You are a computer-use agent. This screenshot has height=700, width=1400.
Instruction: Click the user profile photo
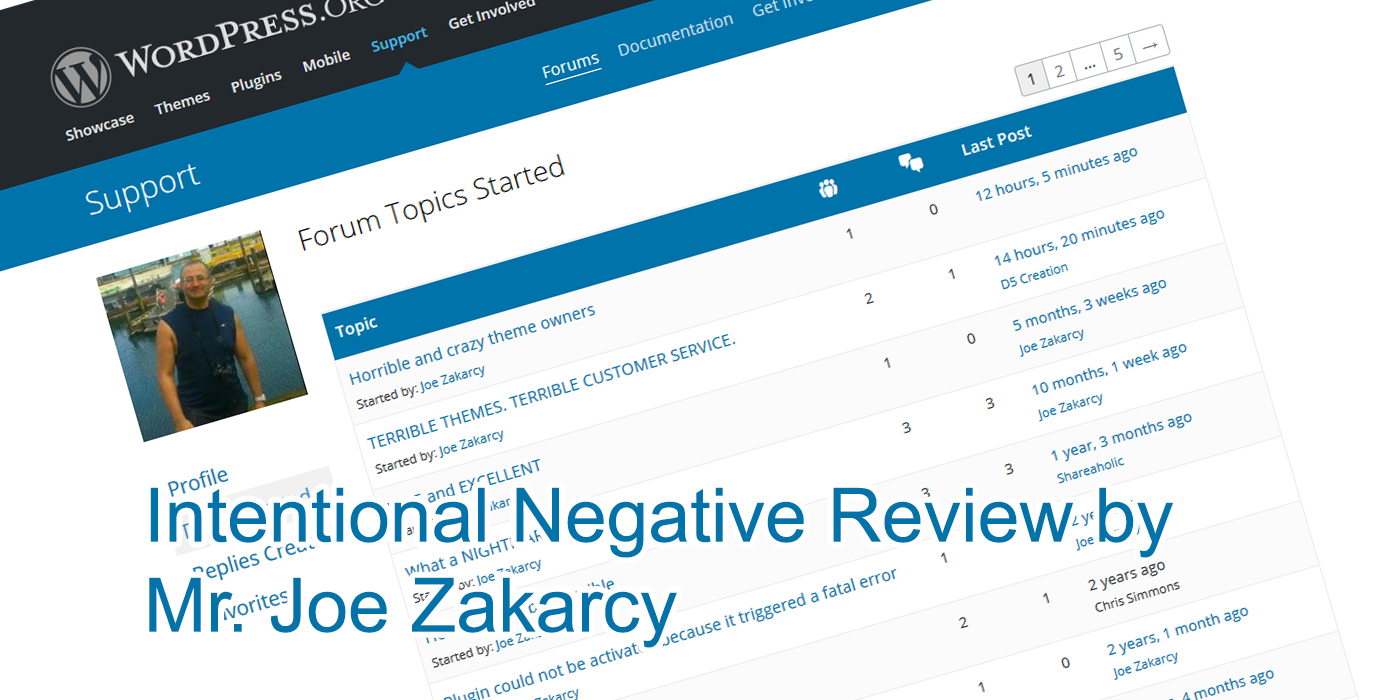tap(200, 336)
